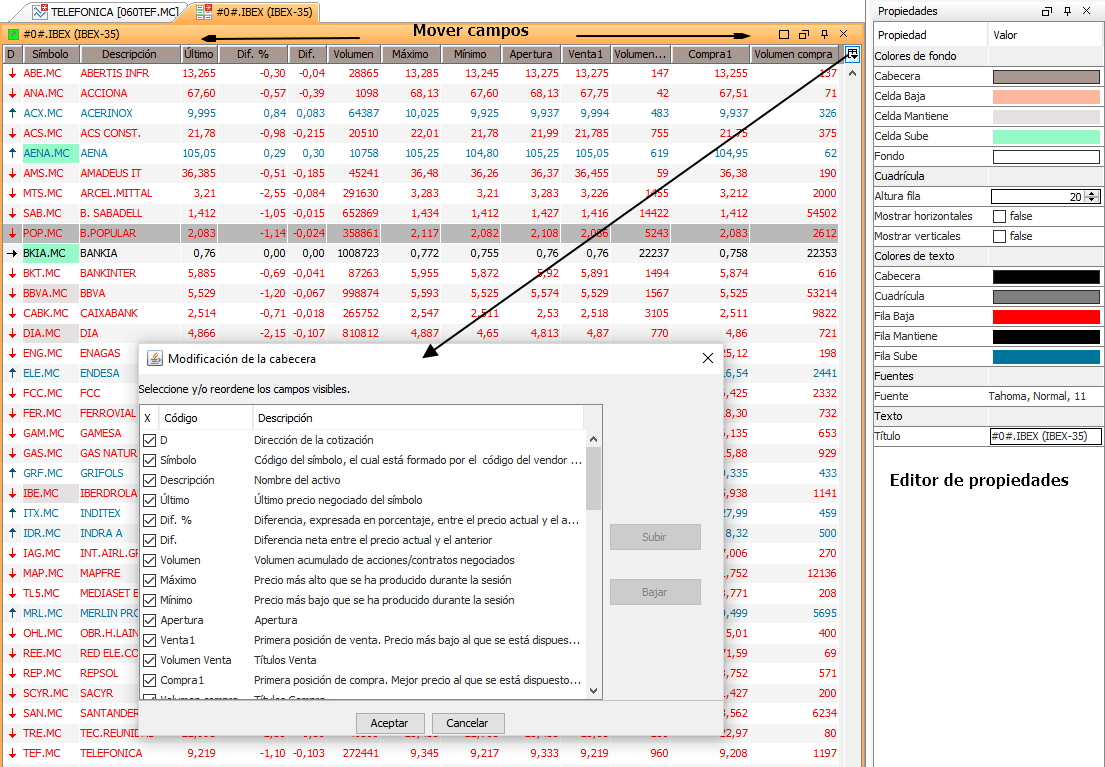
Task: Increase Altura fila with up stepper
Action: click(x=1092, y=194)
